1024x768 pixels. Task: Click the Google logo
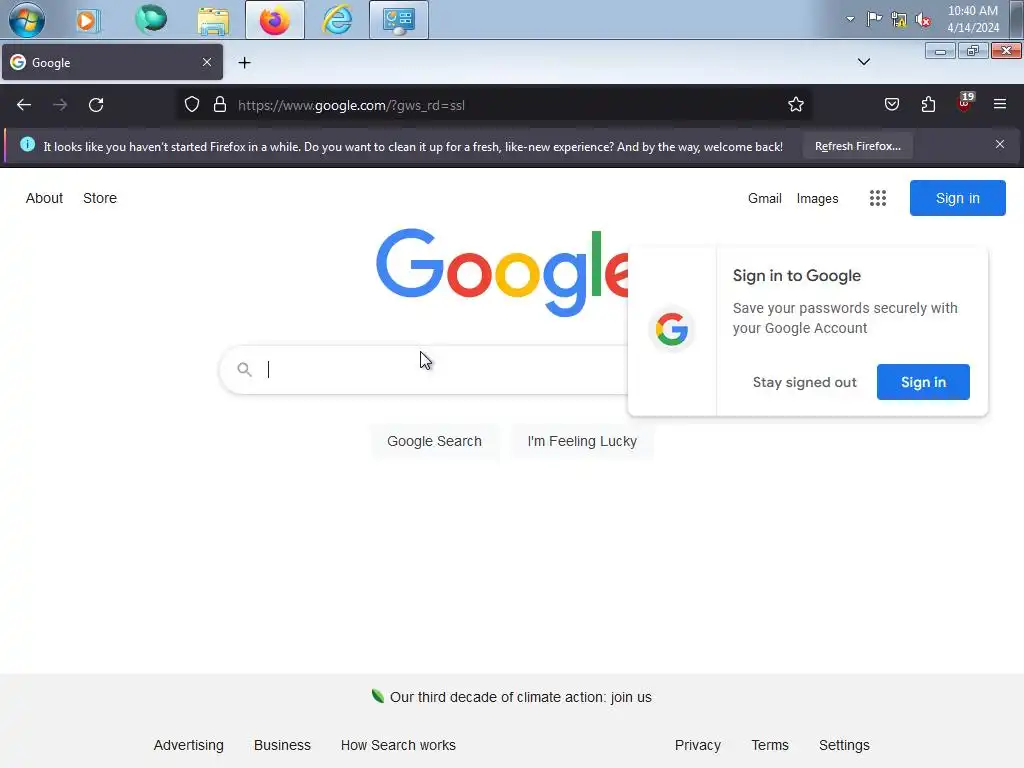tap(502, 272)
